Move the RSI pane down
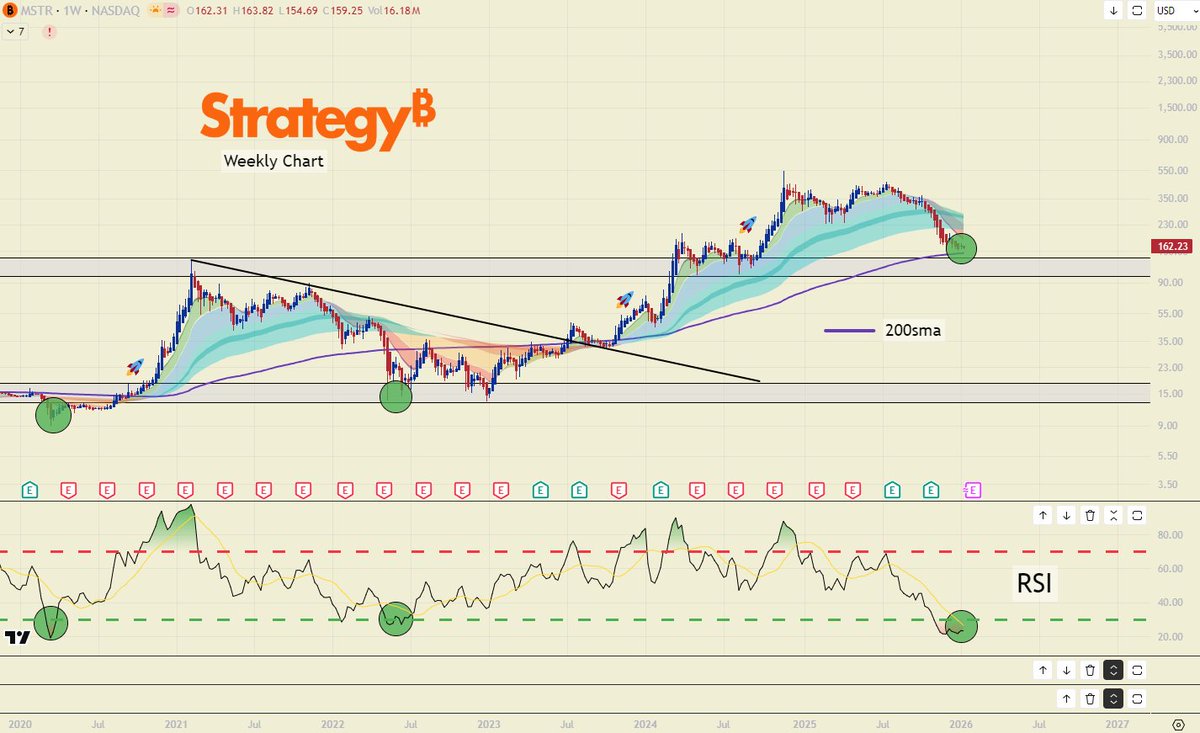 (1066, 516)
